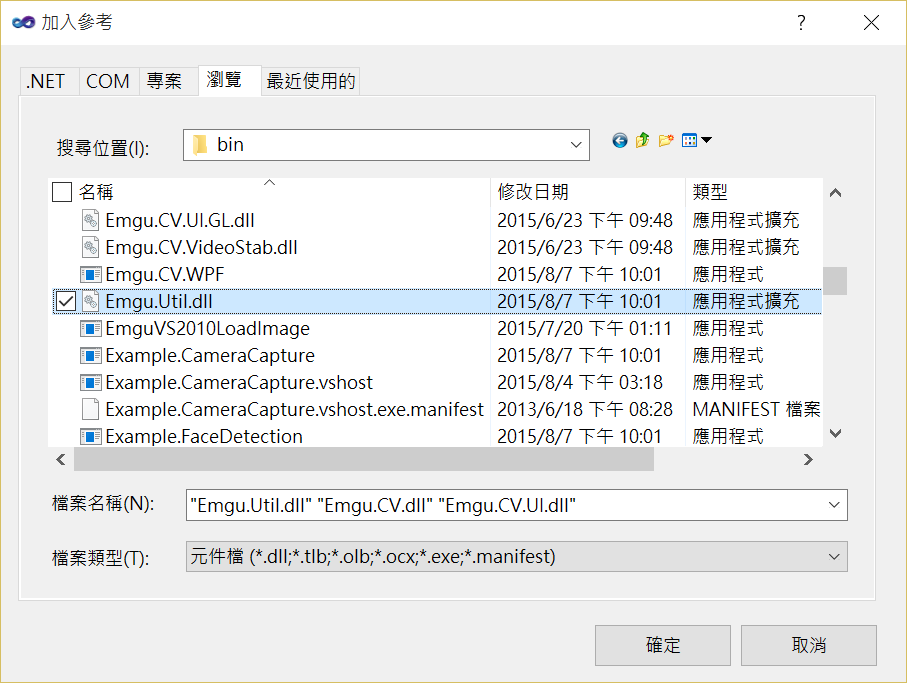The height and width of the screenshot is (683, 907).
Task: Expand the file name dropdown arrow
Action: point(834,505)
